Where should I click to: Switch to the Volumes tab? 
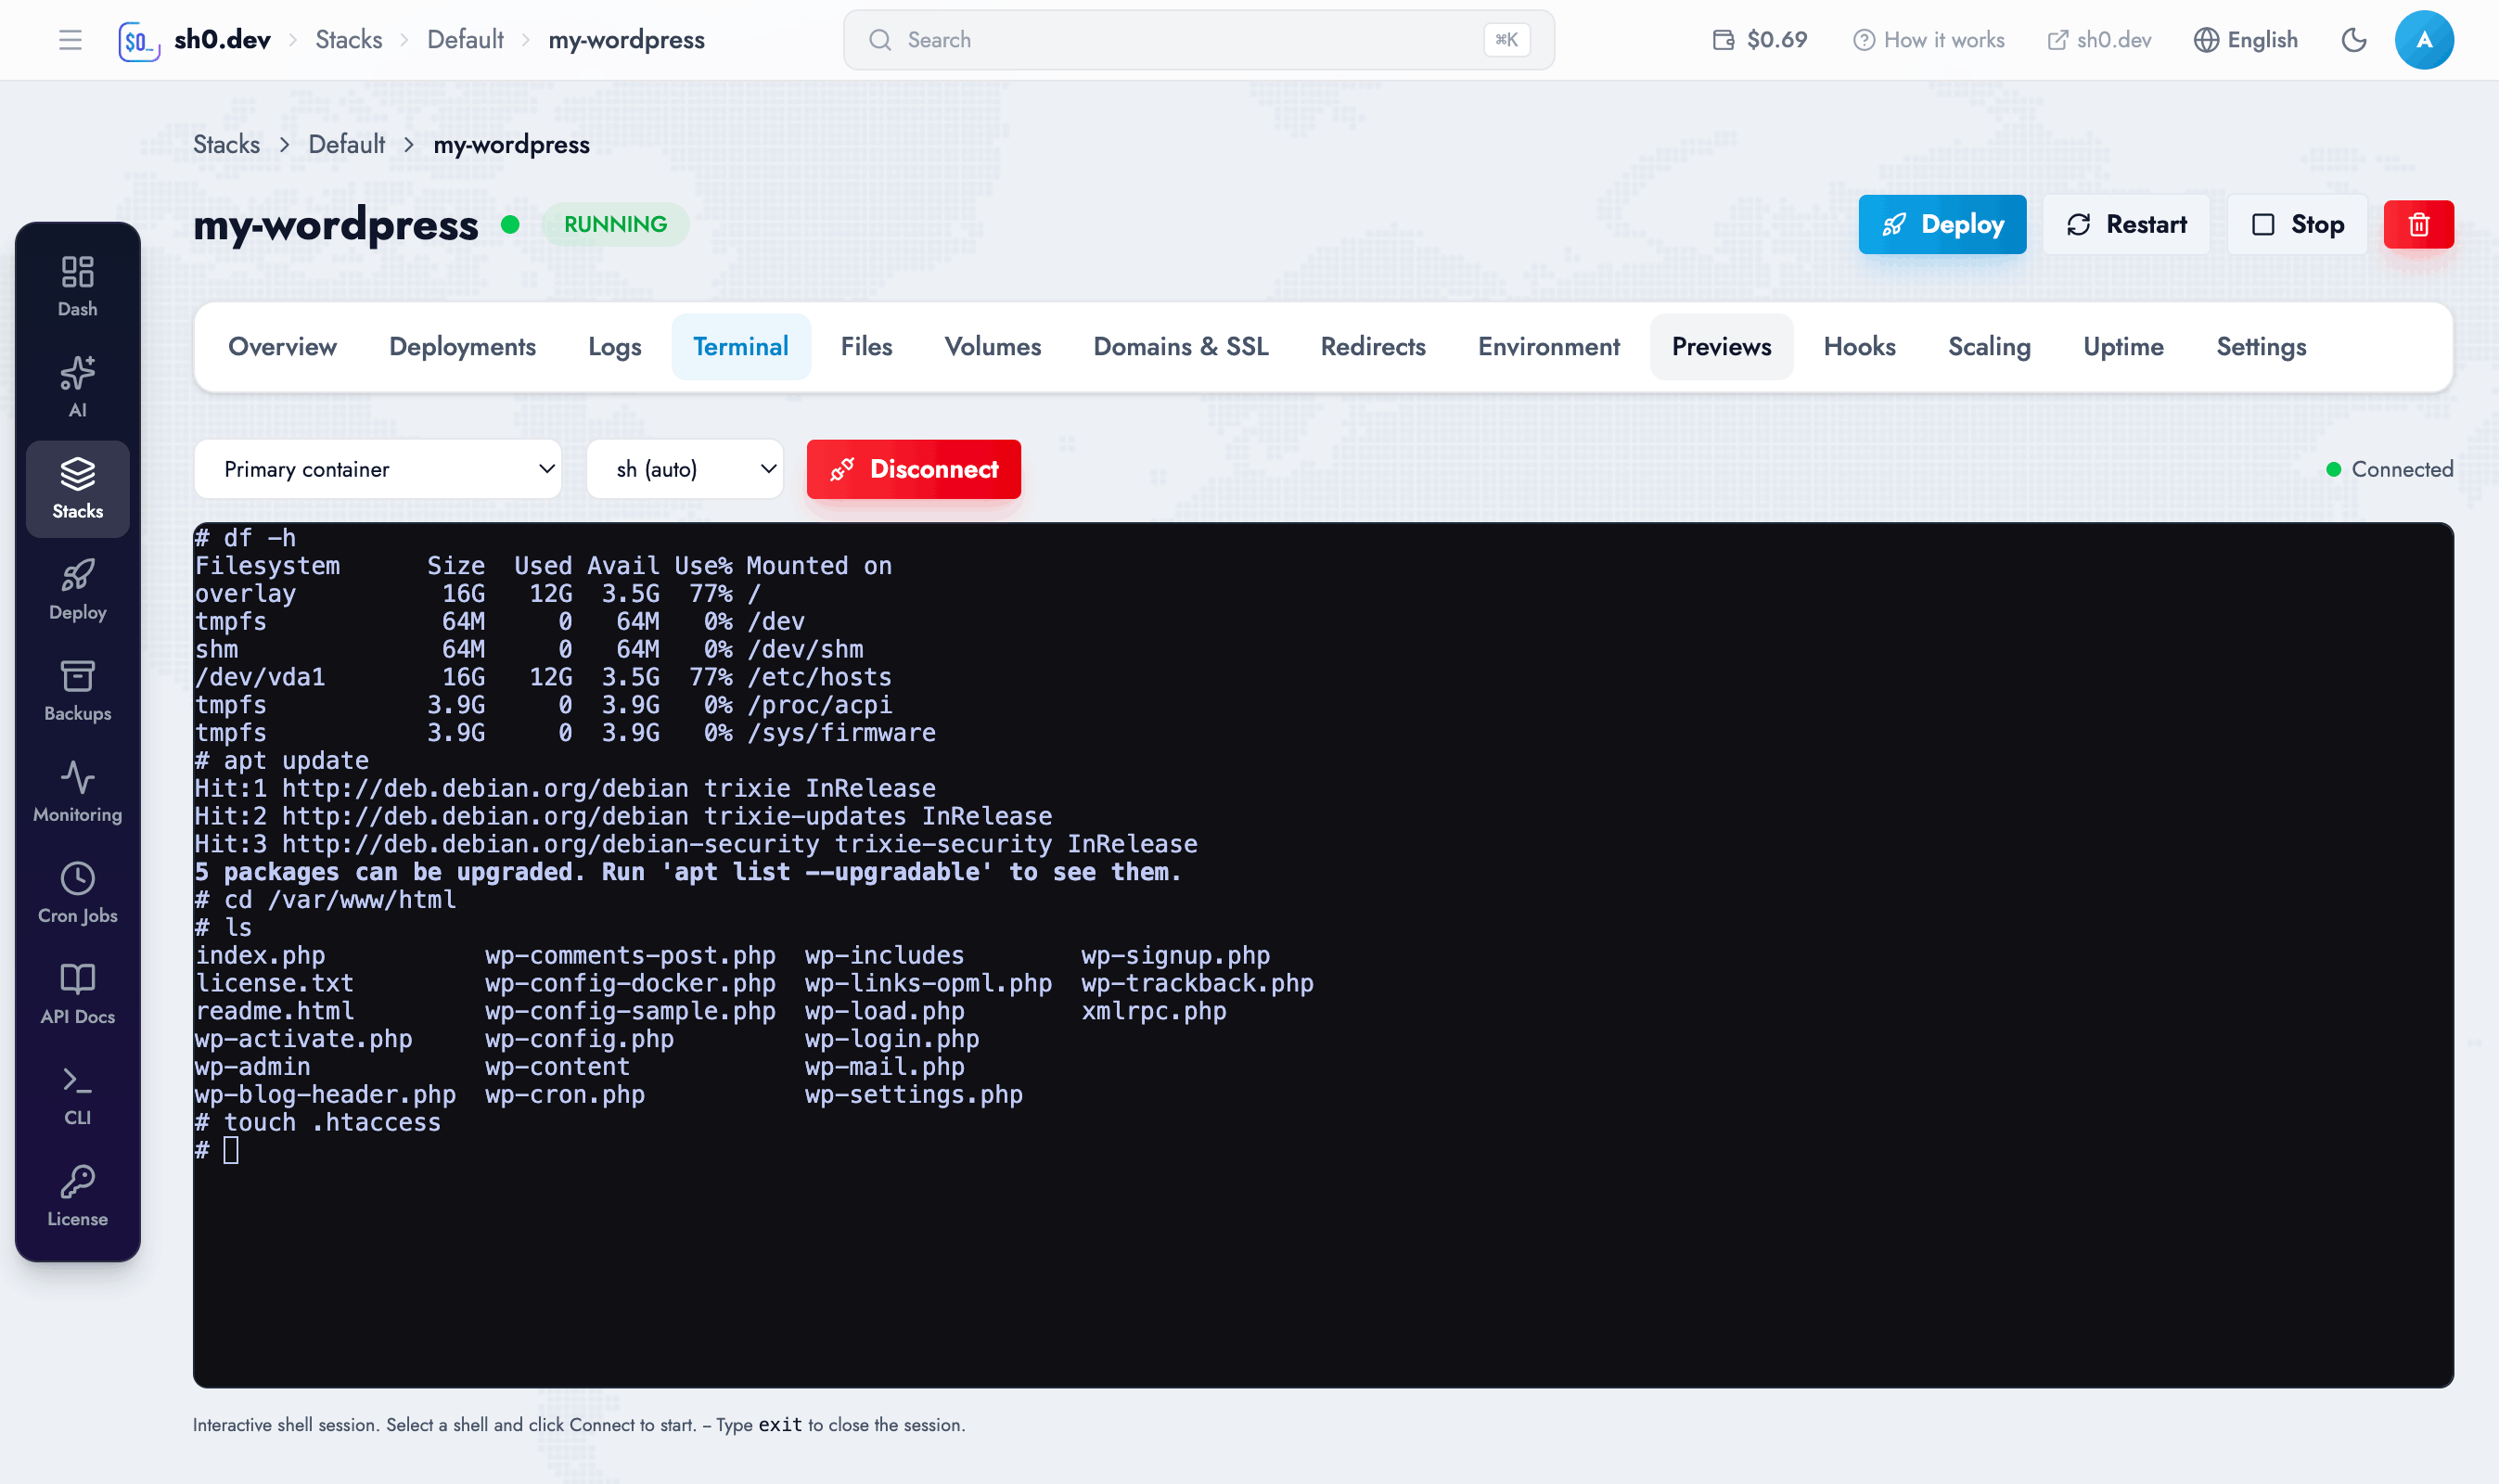tap(992, 347)
